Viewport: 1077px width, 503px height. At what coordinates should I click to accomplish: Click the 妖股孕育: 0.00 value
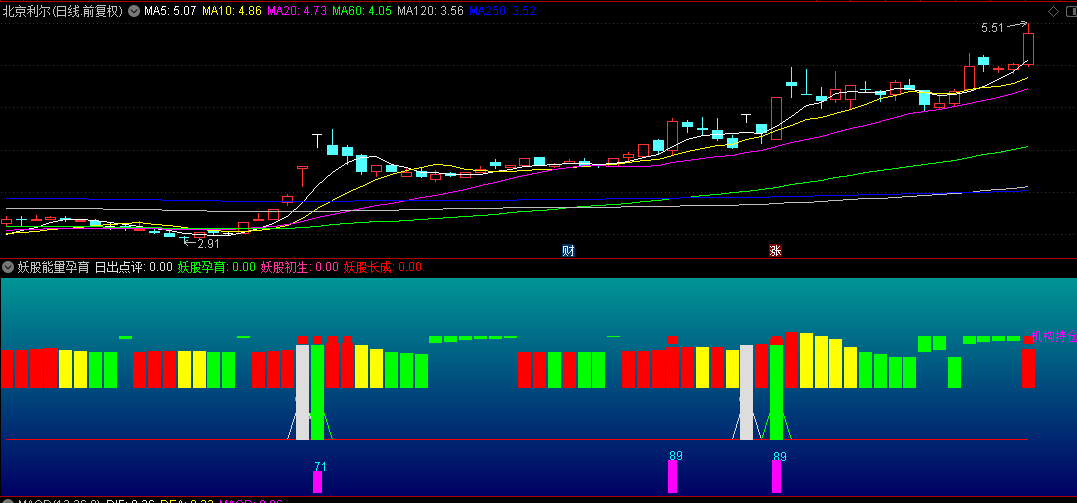pos(217,267)
